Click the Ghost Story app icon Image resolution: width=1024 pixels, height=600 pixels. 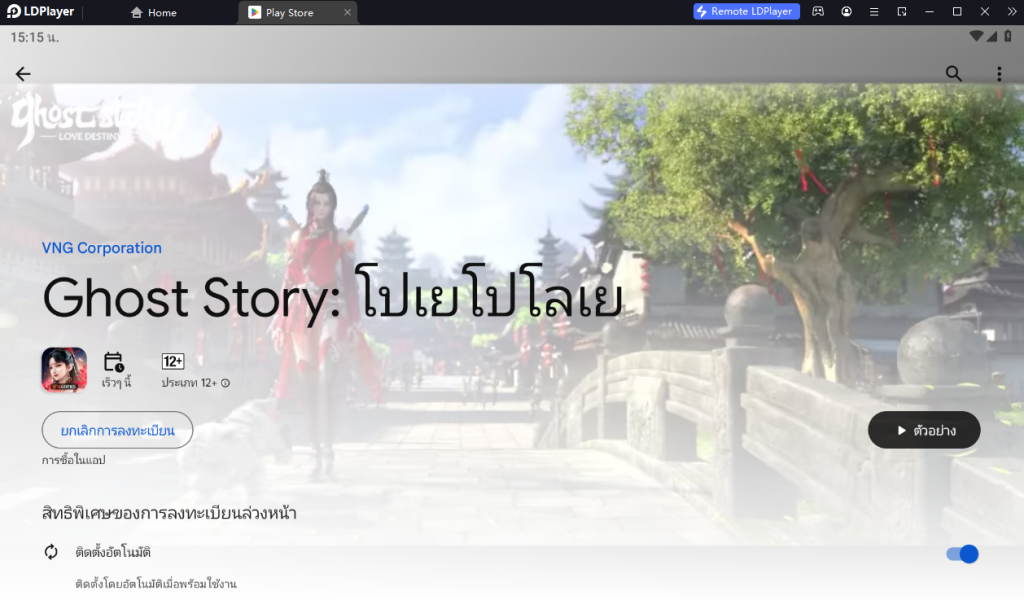(64, 370)
